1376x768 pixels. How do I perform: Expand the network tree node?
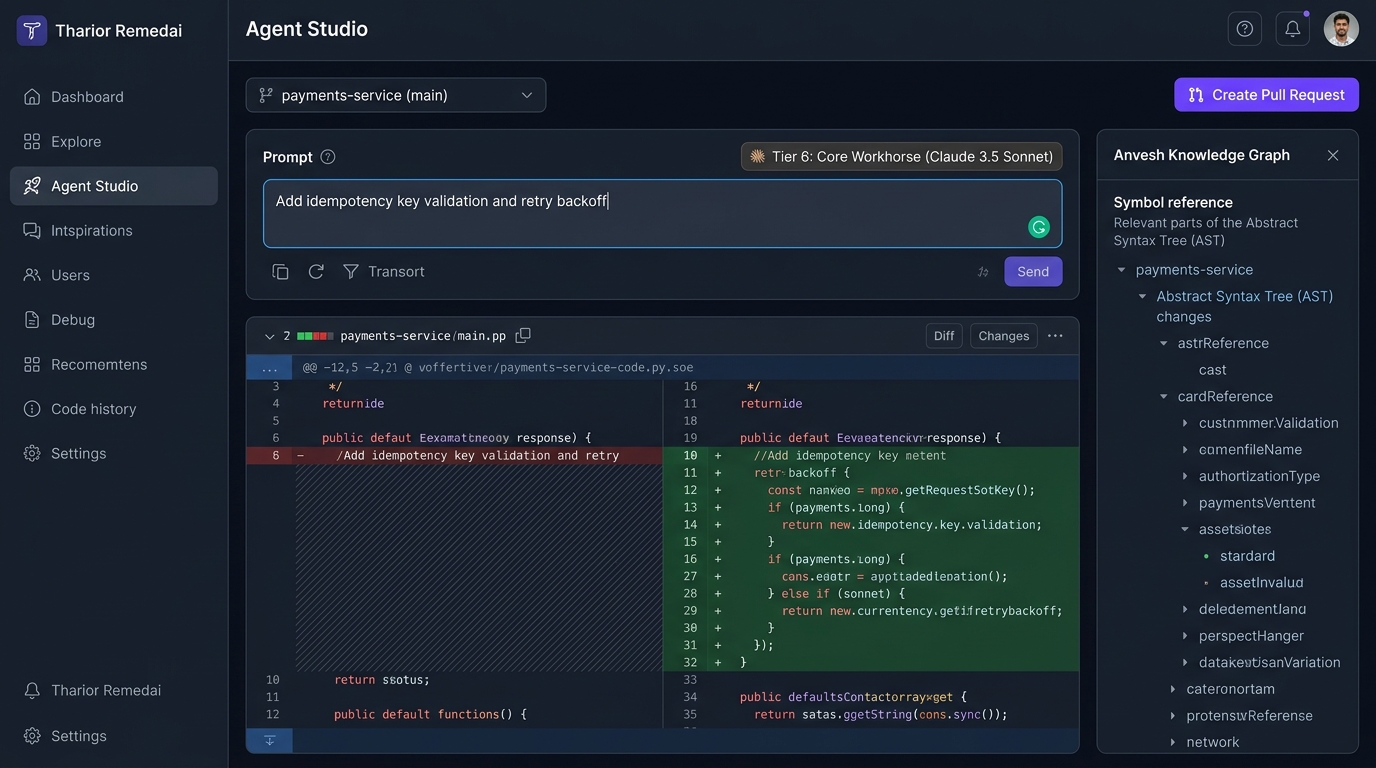tap(1173, 742)
